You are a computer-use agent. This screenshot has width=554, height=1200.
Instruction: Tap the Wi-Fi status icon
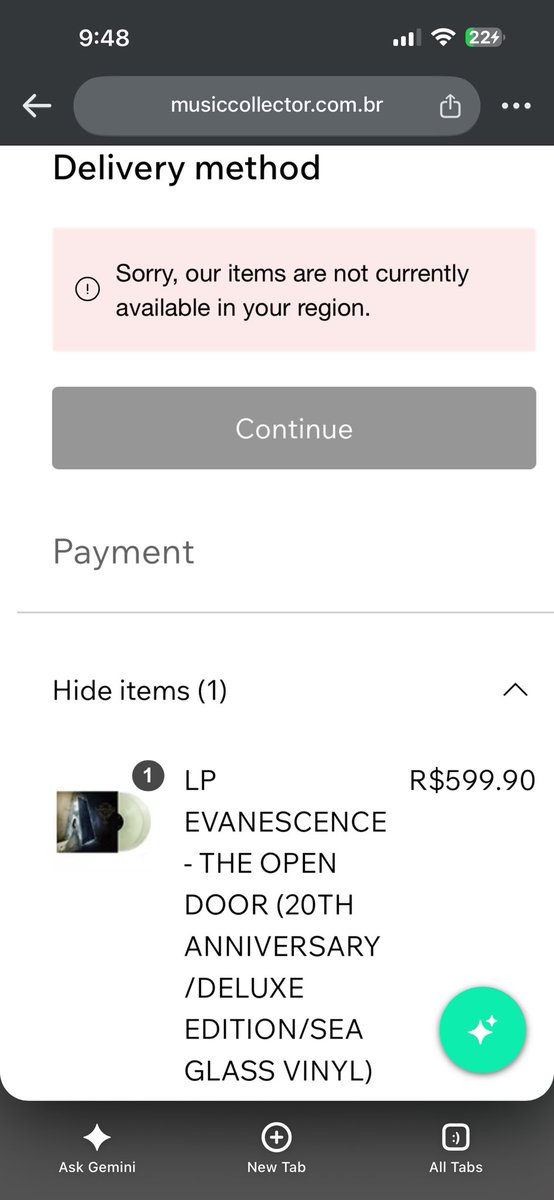click(441, 38)
